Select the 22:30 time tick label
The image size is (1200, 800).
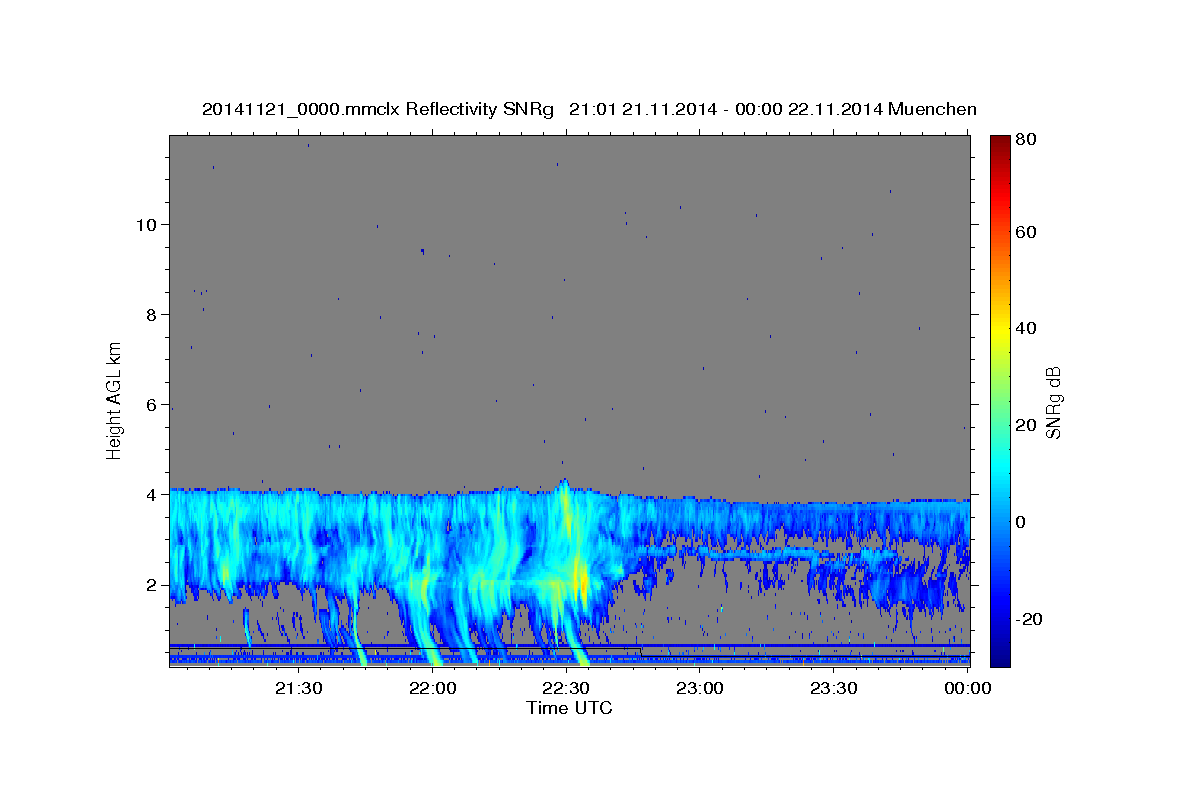pyautogui.click(x=566, y=688)
